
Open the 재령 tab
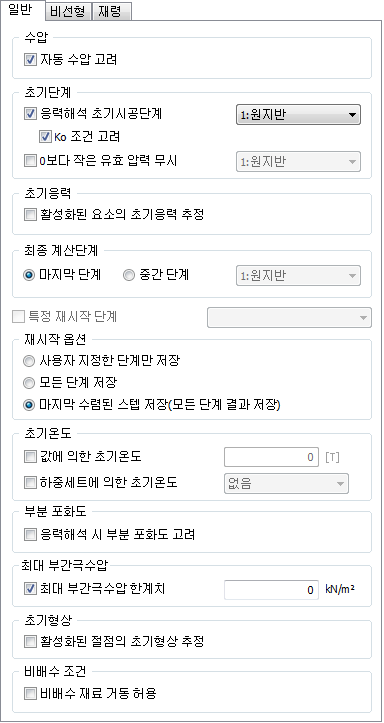click(112, 11)
